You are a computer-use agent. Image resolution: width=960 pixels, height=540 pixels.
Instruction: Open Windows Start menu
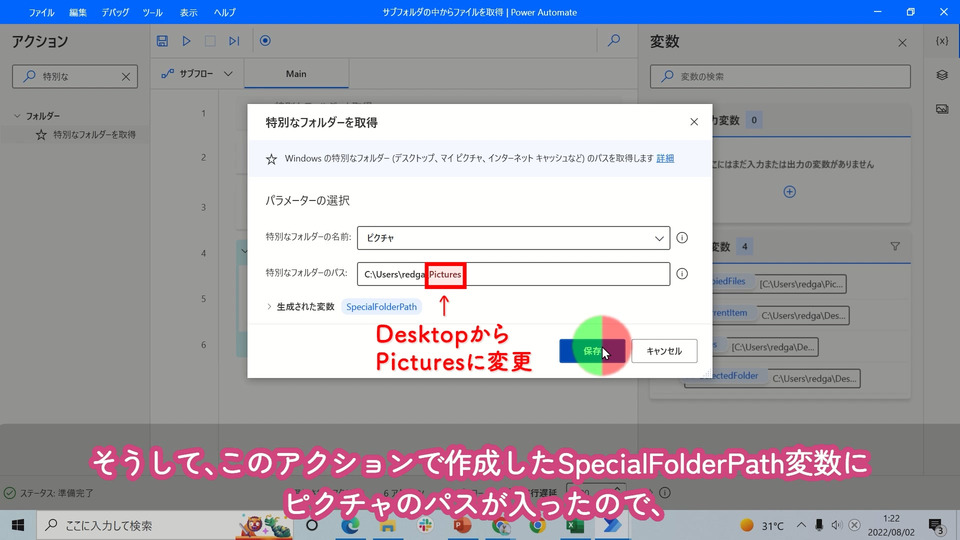click(18, 525)
